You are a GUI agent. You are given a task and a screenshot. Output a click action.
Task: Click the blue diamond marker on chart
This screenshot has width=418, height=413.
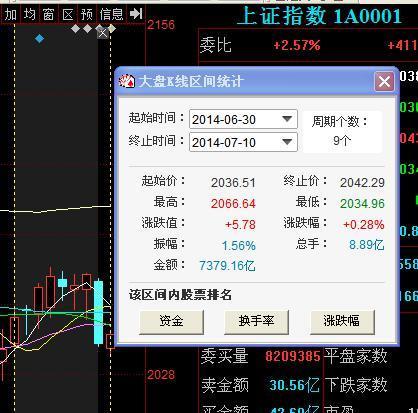pyautogui.click(x=39, y=39)
